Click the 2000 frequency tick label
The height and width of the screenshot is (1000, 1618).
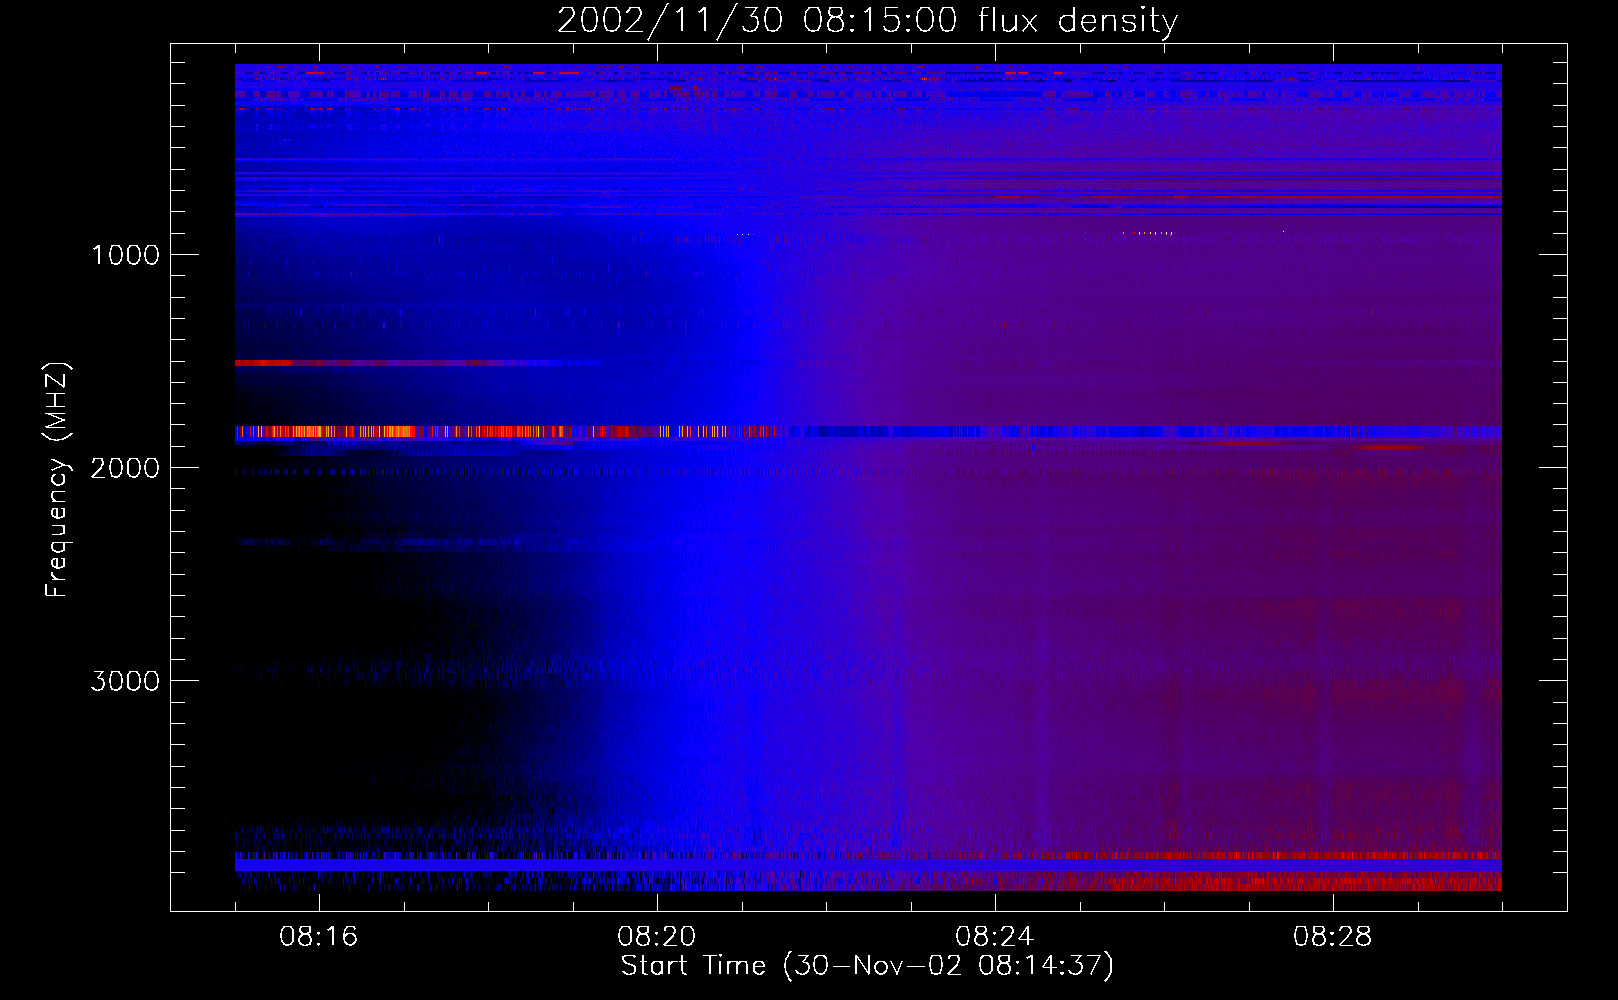[x=125, y=468]
